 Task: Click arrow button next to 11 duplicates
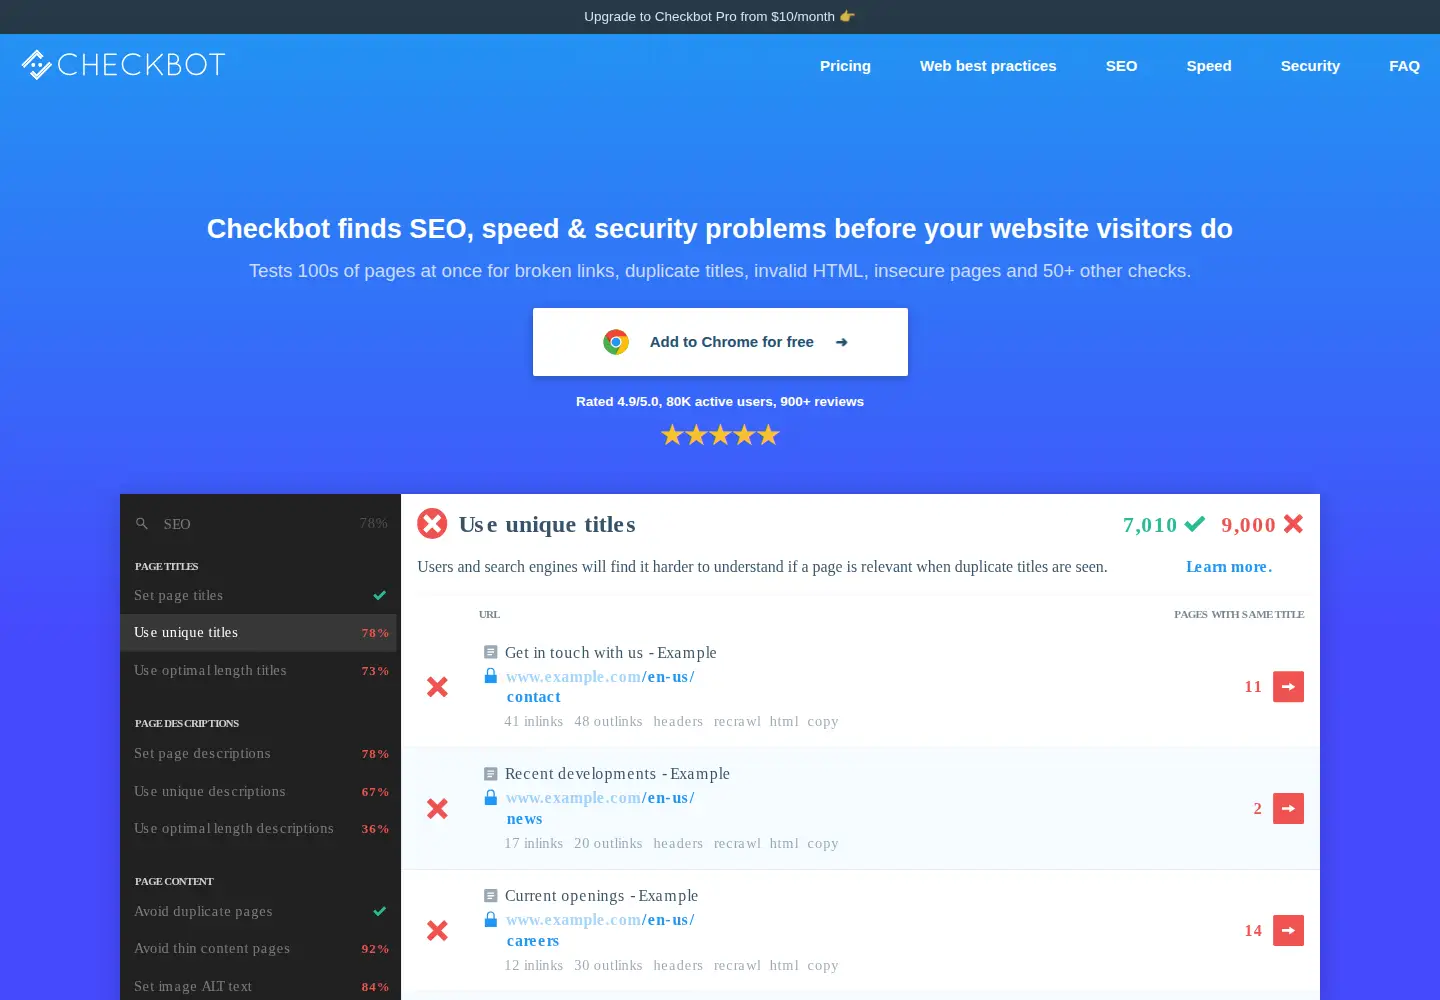point(1288,687)
